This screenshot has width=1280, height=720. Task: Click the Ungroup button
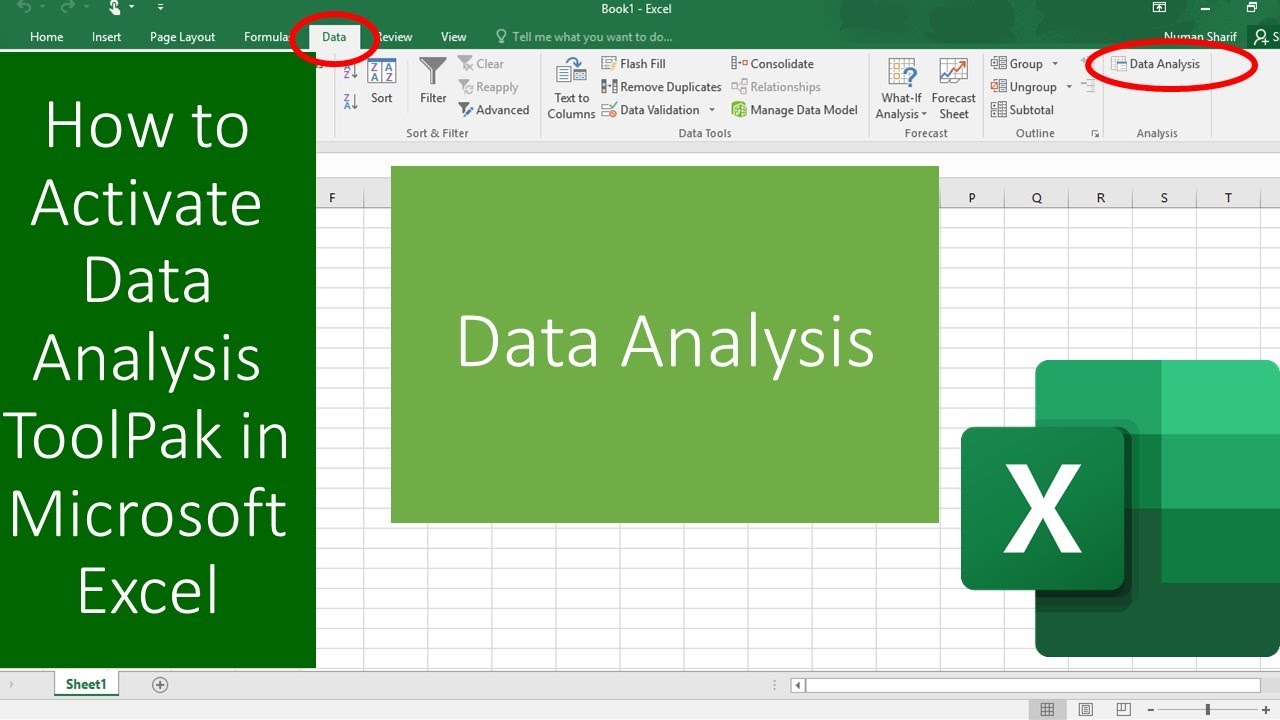click(x=1024, y=87)
